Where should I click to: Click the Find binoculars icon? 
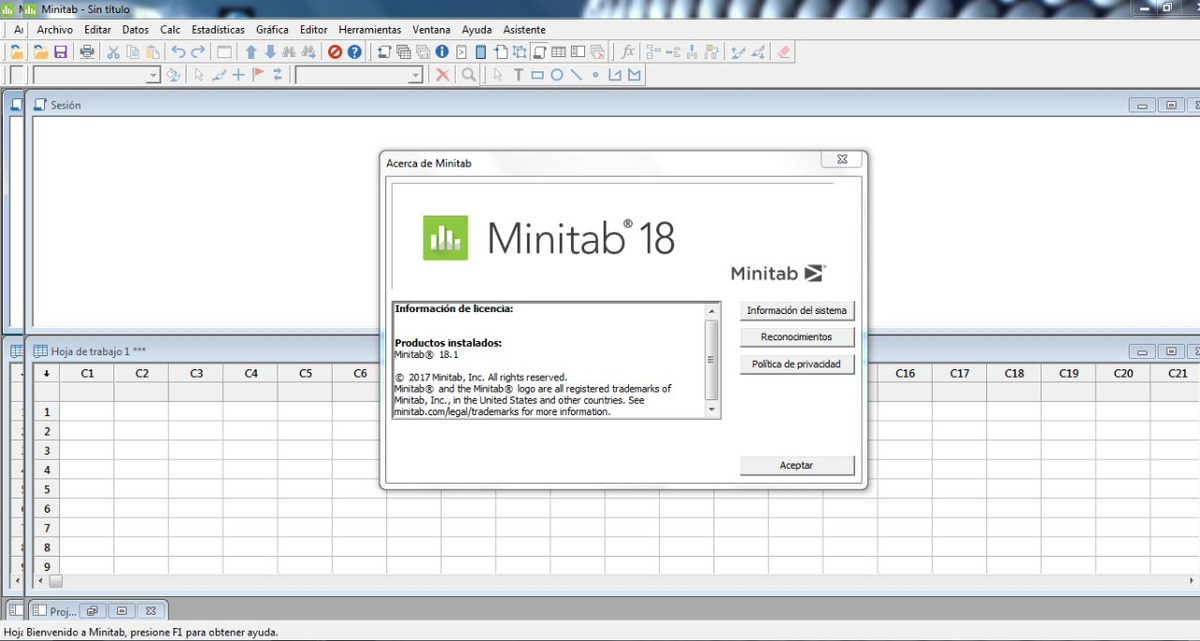pyautogui.click(x=289, y=52)
